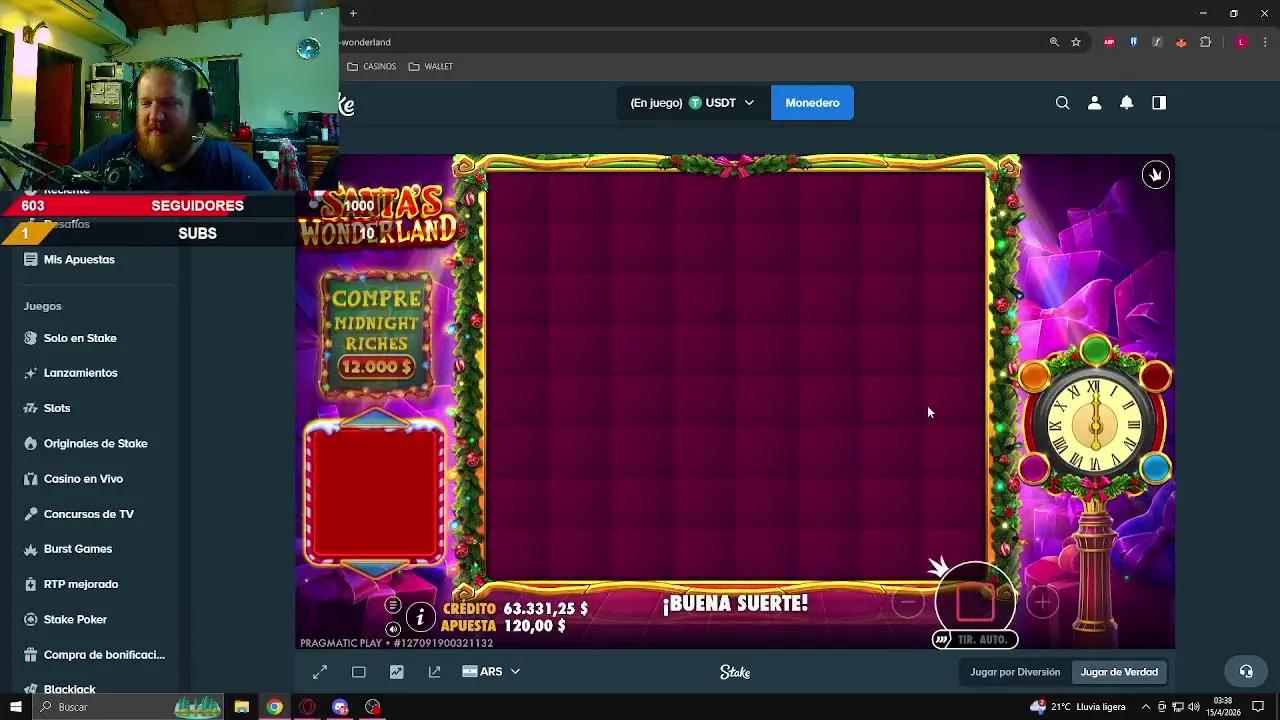The image size is (1280, 720).
Task: Open your profile with the person icon
Action: [1094, 102]
